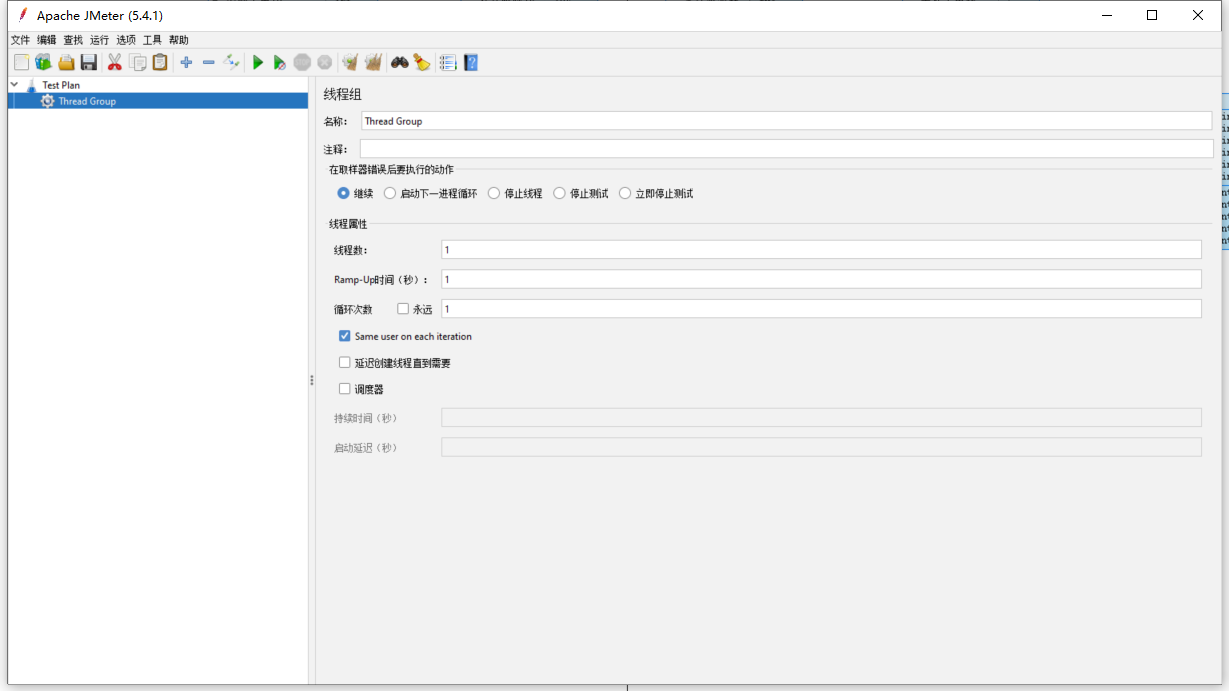This screenshot has height=691, width=1229.
Task: Select the 继续 radio button
Action: [x=344, y=194]
